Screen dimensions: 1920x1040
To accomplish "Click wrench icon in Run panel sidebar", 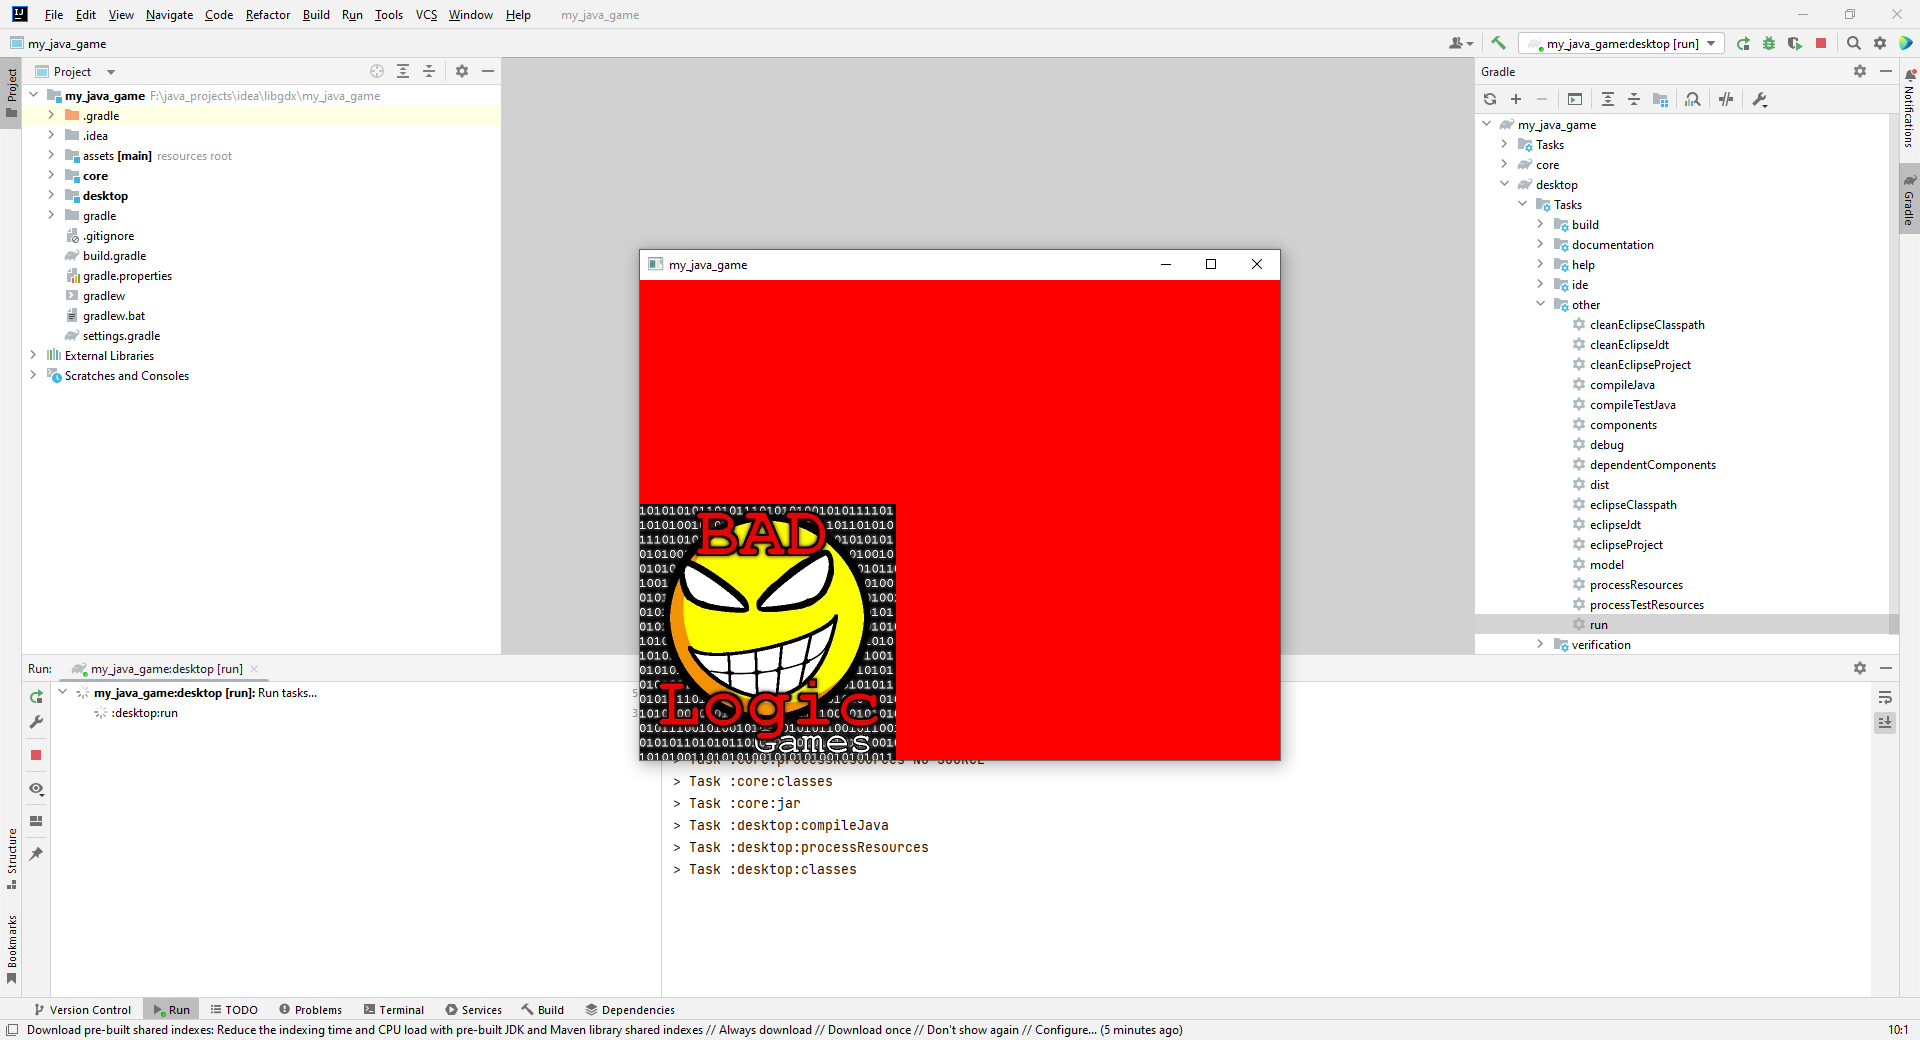I will [x=36, y=722].
